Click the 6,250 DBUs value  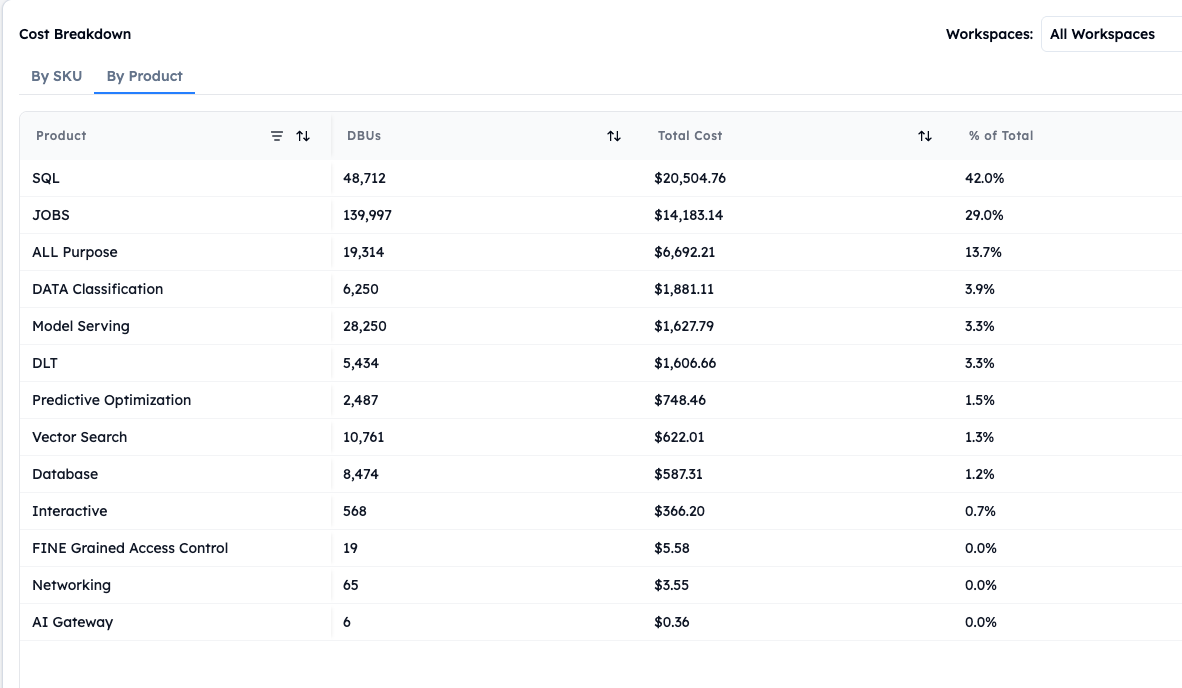click(x=360, y=289)
